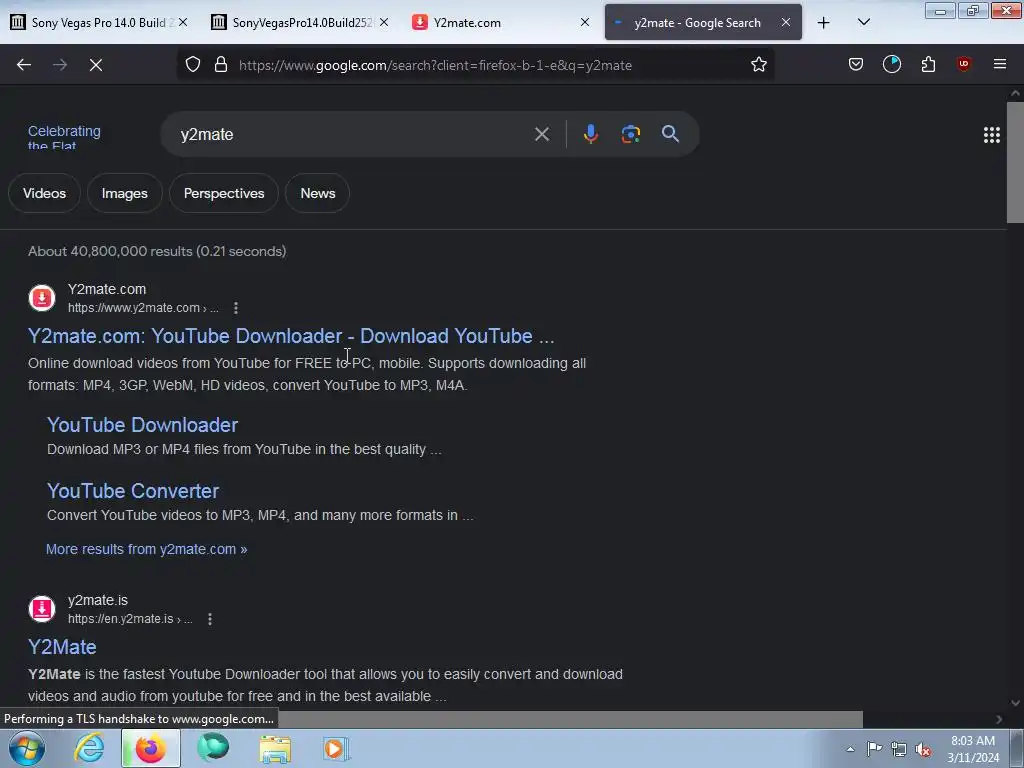
Task: Close the y2mate - Google Search tab
Action: click(786, 22)
